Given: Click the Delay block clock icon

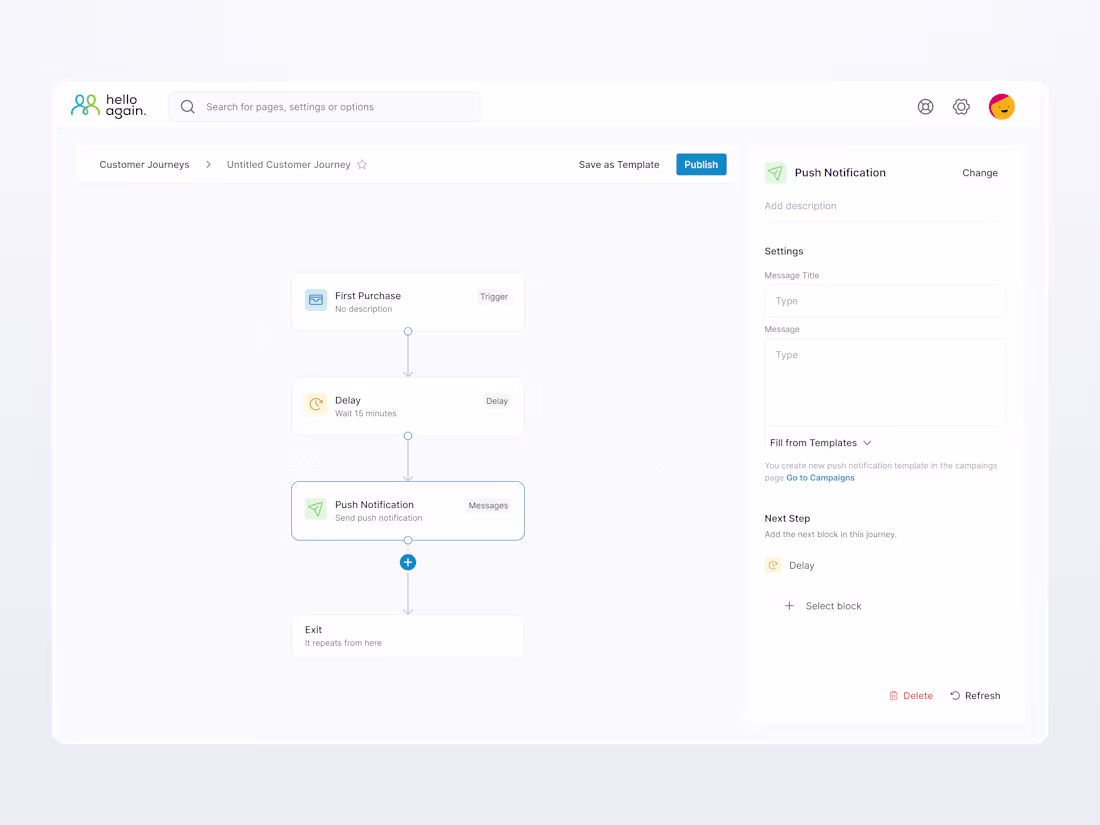Looking at the screenshot, I should pyautogui.click(x=315, y=404).
